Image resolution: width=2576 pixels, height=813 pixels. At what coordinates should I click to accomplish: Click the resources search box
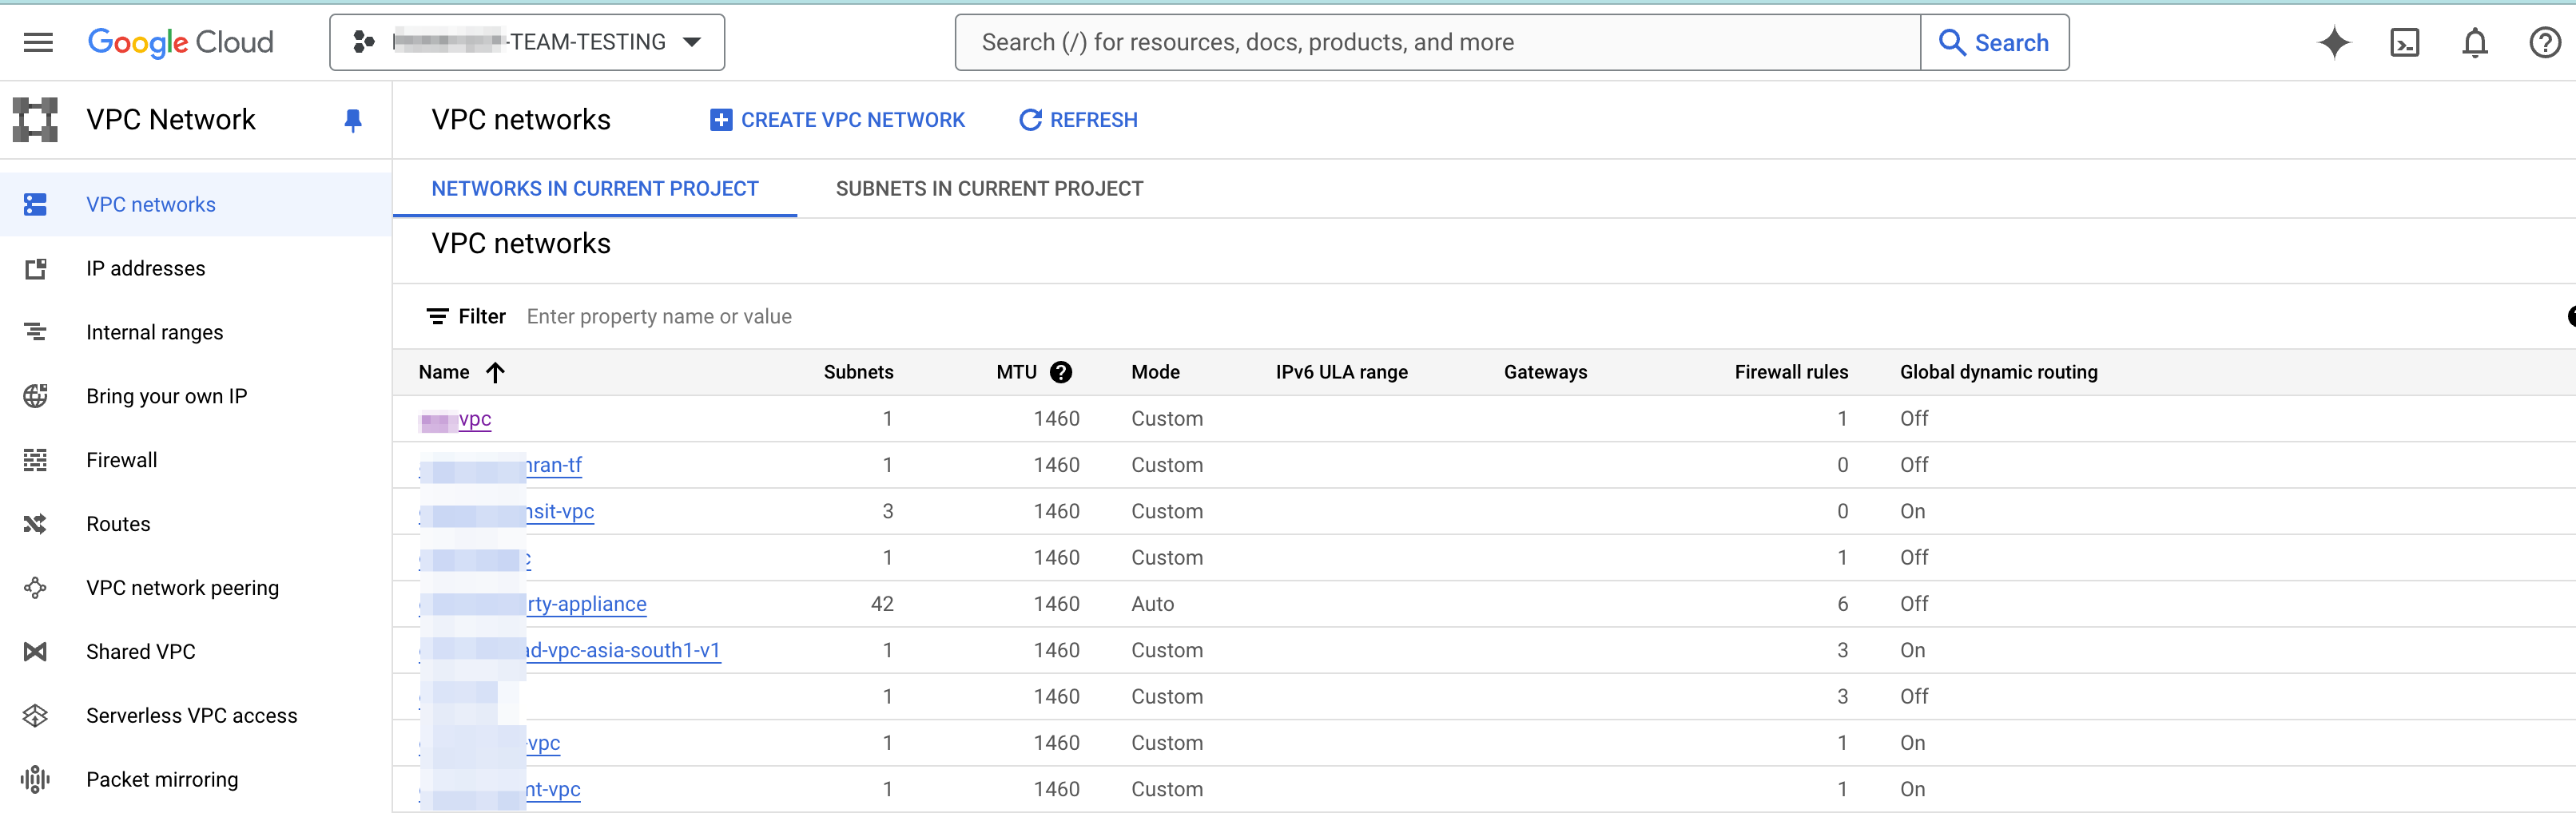tap(1437, 42)
